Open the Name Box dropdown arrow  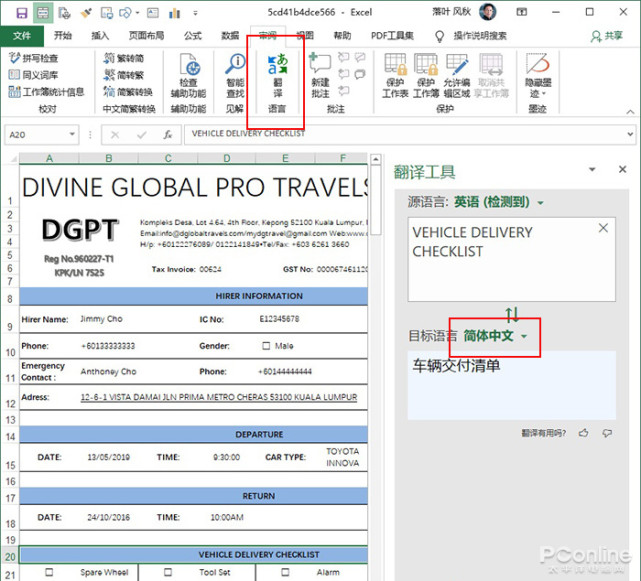coord(72,134)
